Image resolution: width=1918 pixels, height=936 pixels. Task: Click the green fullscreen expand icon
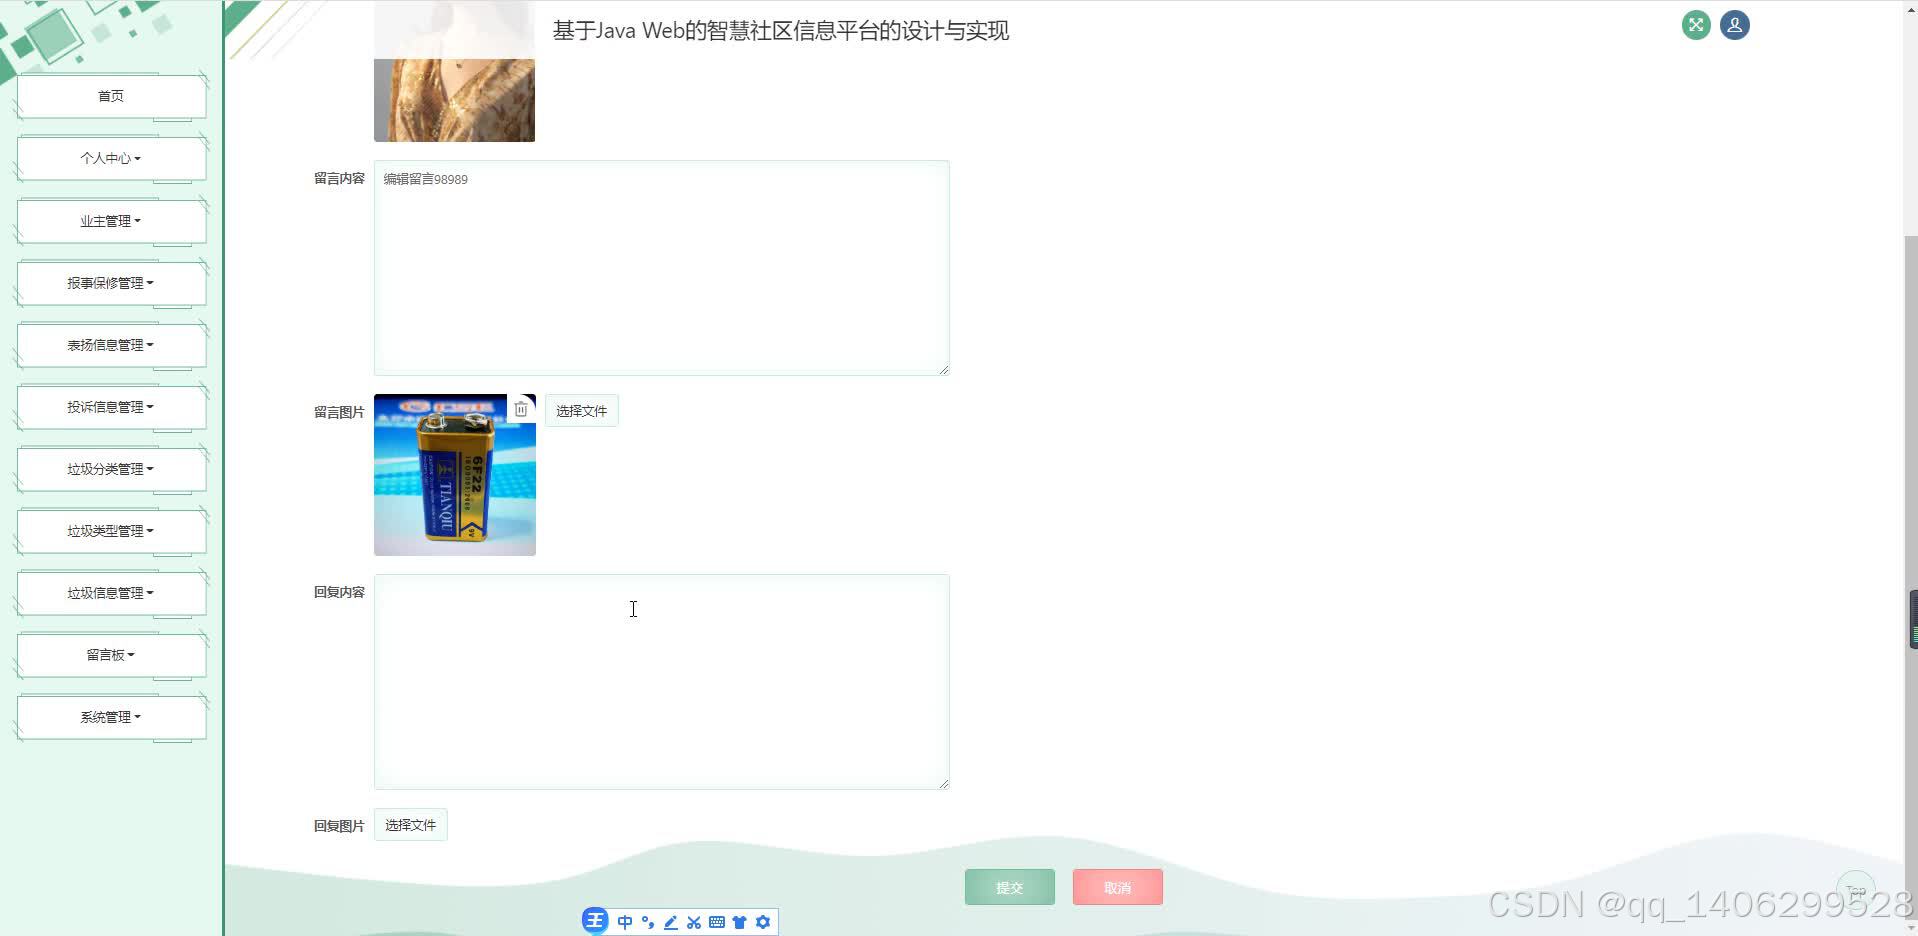(x=1694, y=25)
